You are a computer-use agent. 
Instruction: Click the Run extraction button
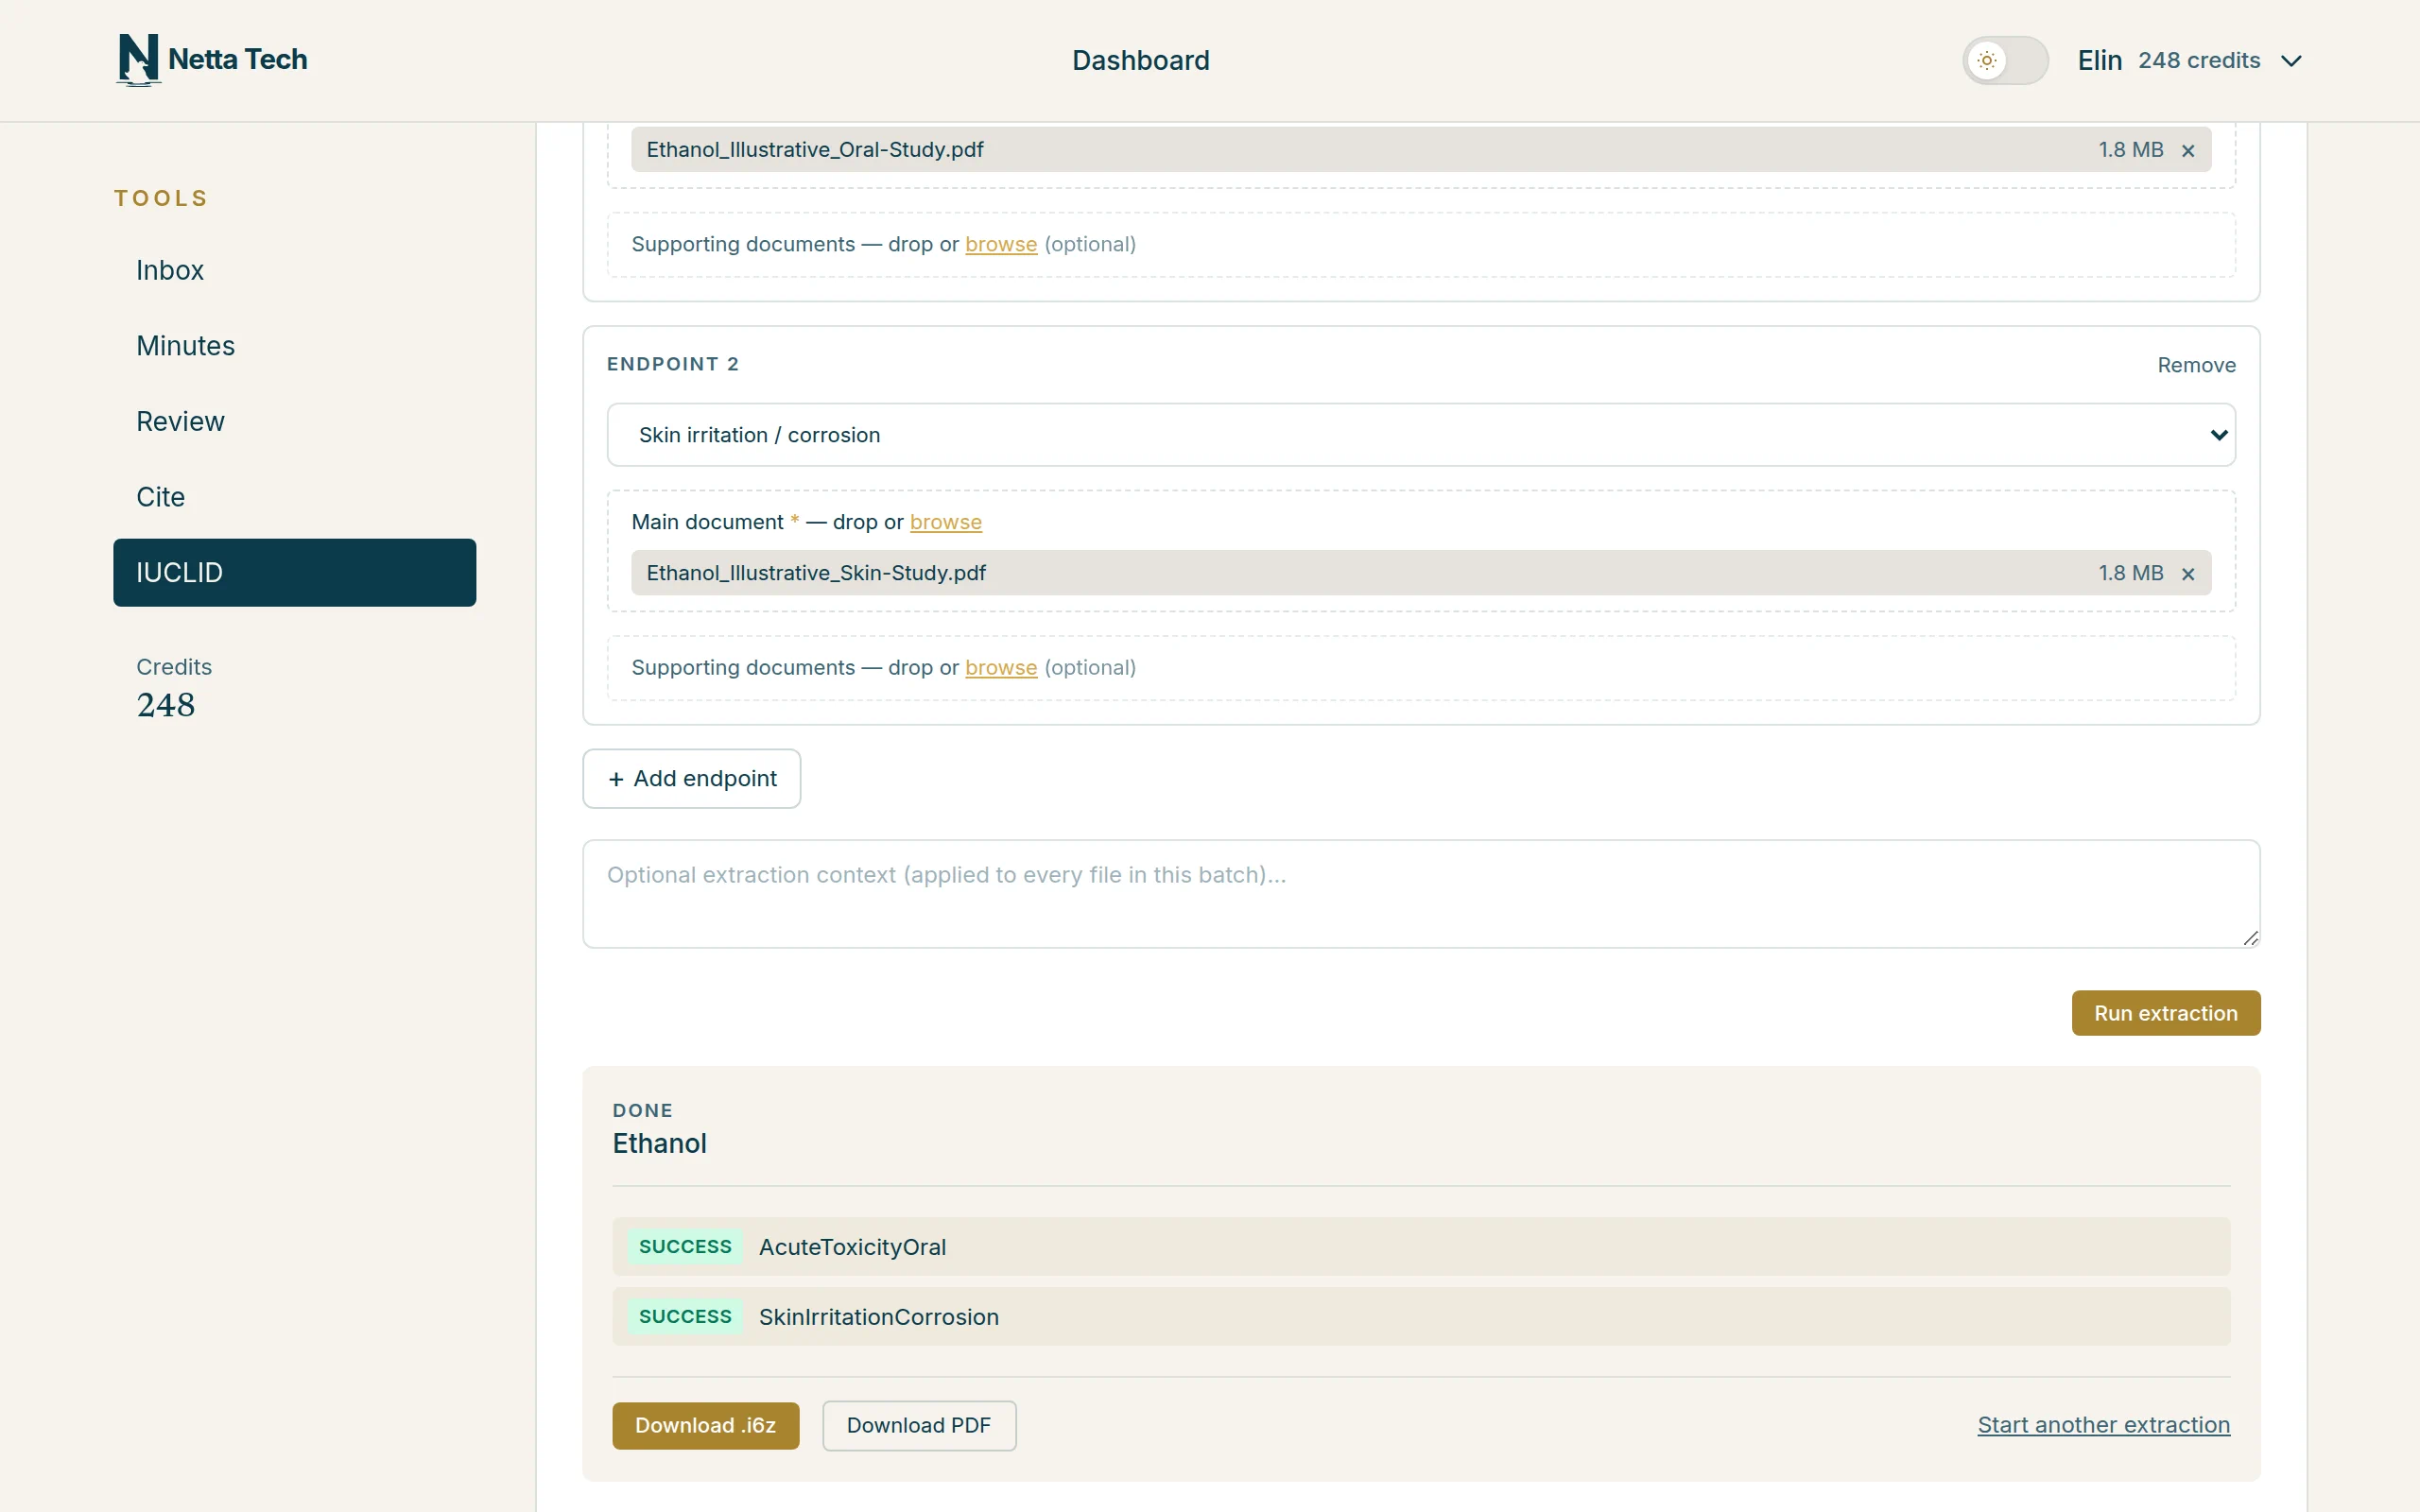(x=2165, y=1013)
